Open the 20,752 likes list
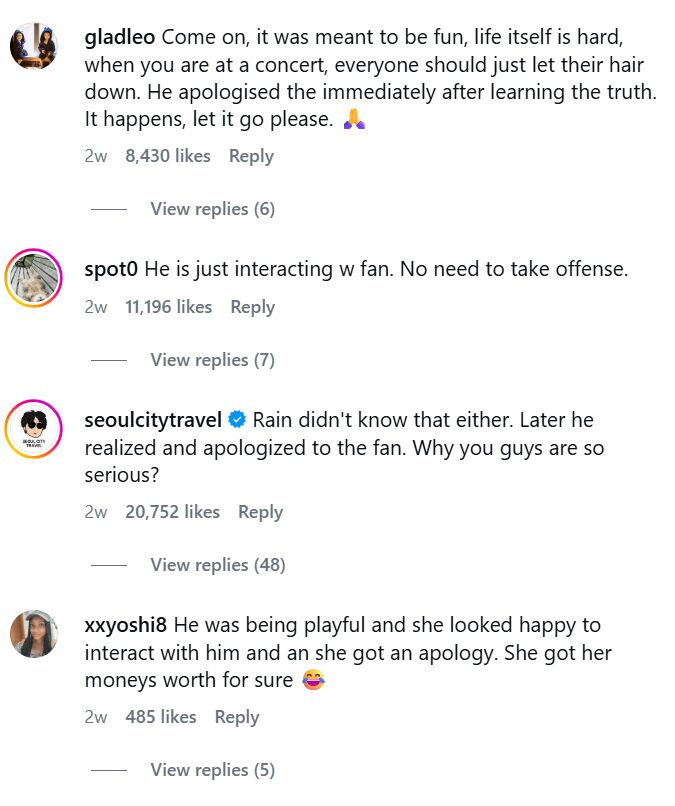This screenshot has height=806, width=675. [x=172, y=512]
